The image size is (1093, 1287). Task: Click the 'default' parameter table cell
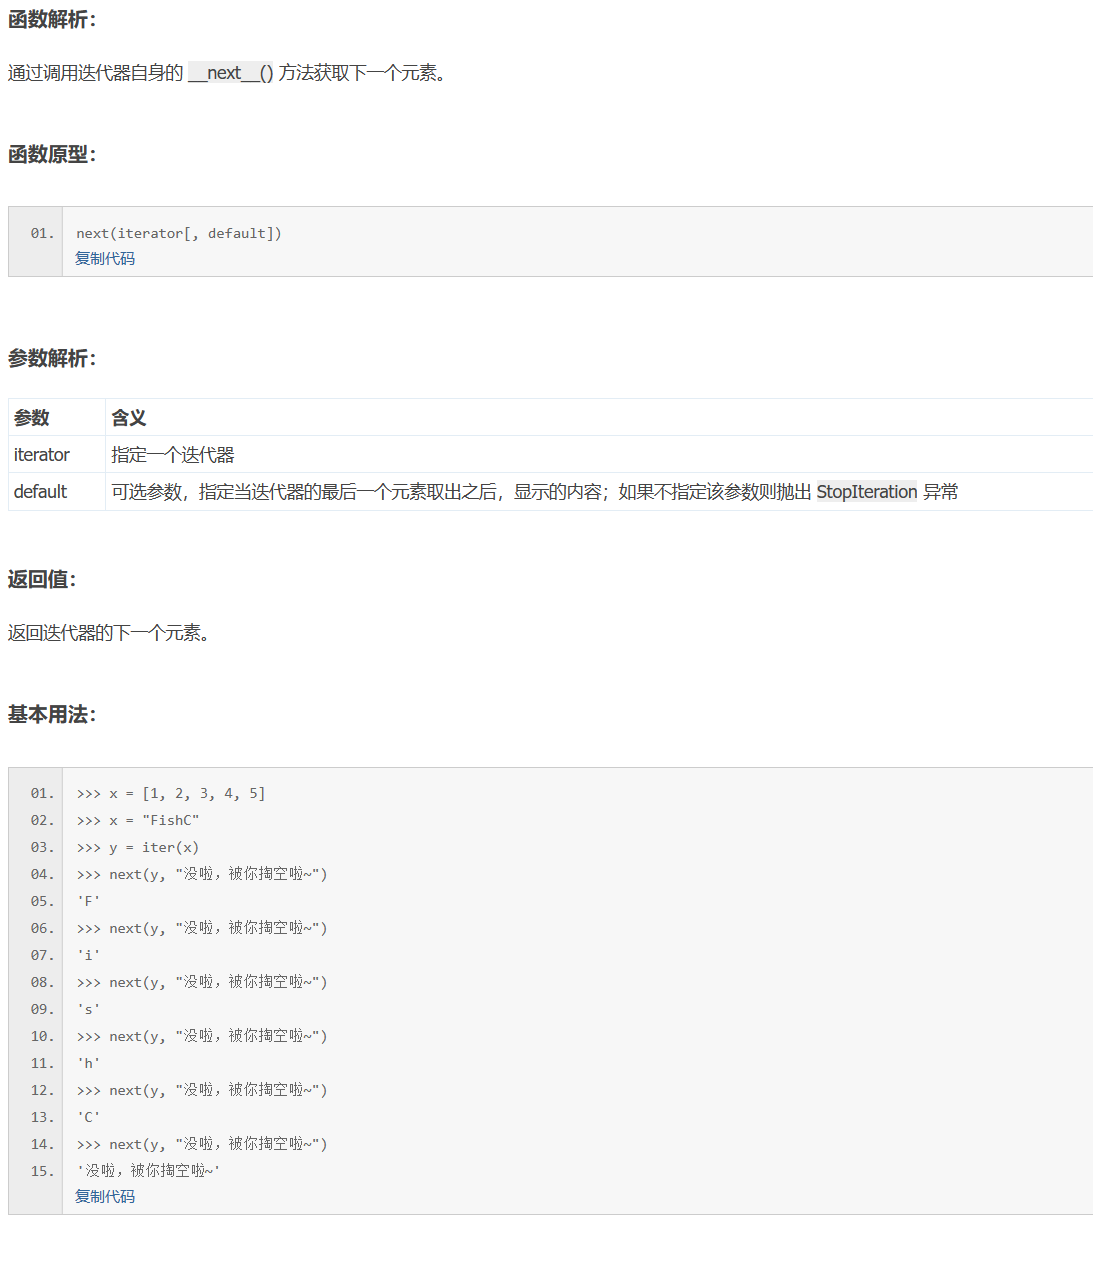(57, 491)
